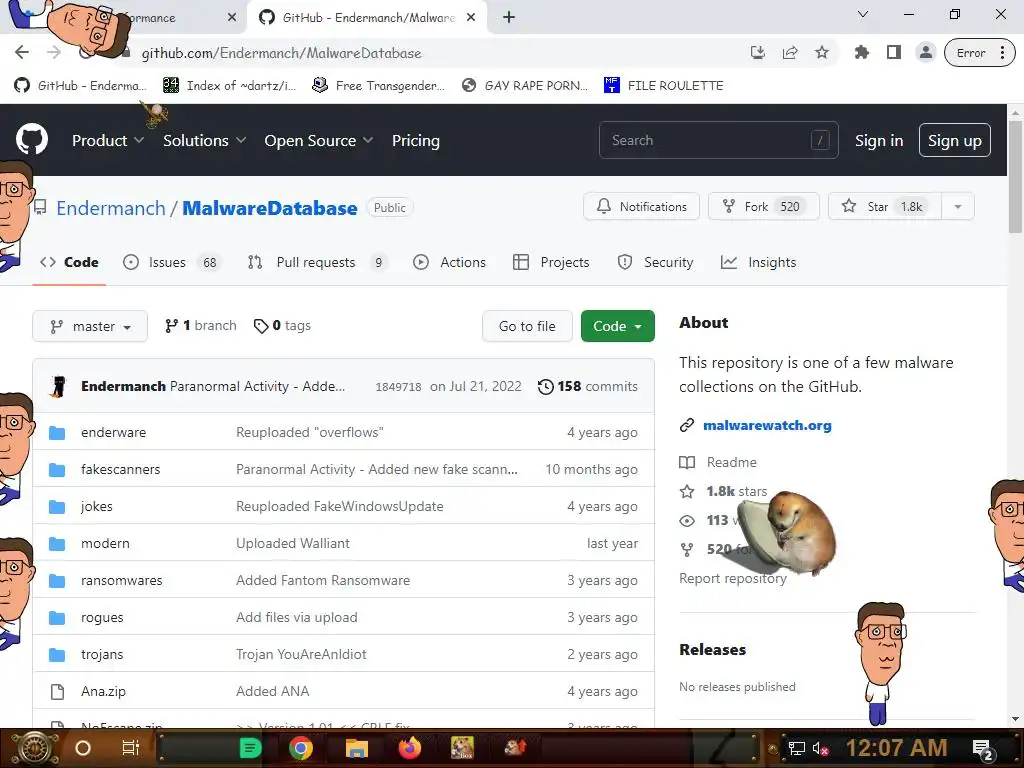
Task: Click Sign in
Action: [879, 140]
